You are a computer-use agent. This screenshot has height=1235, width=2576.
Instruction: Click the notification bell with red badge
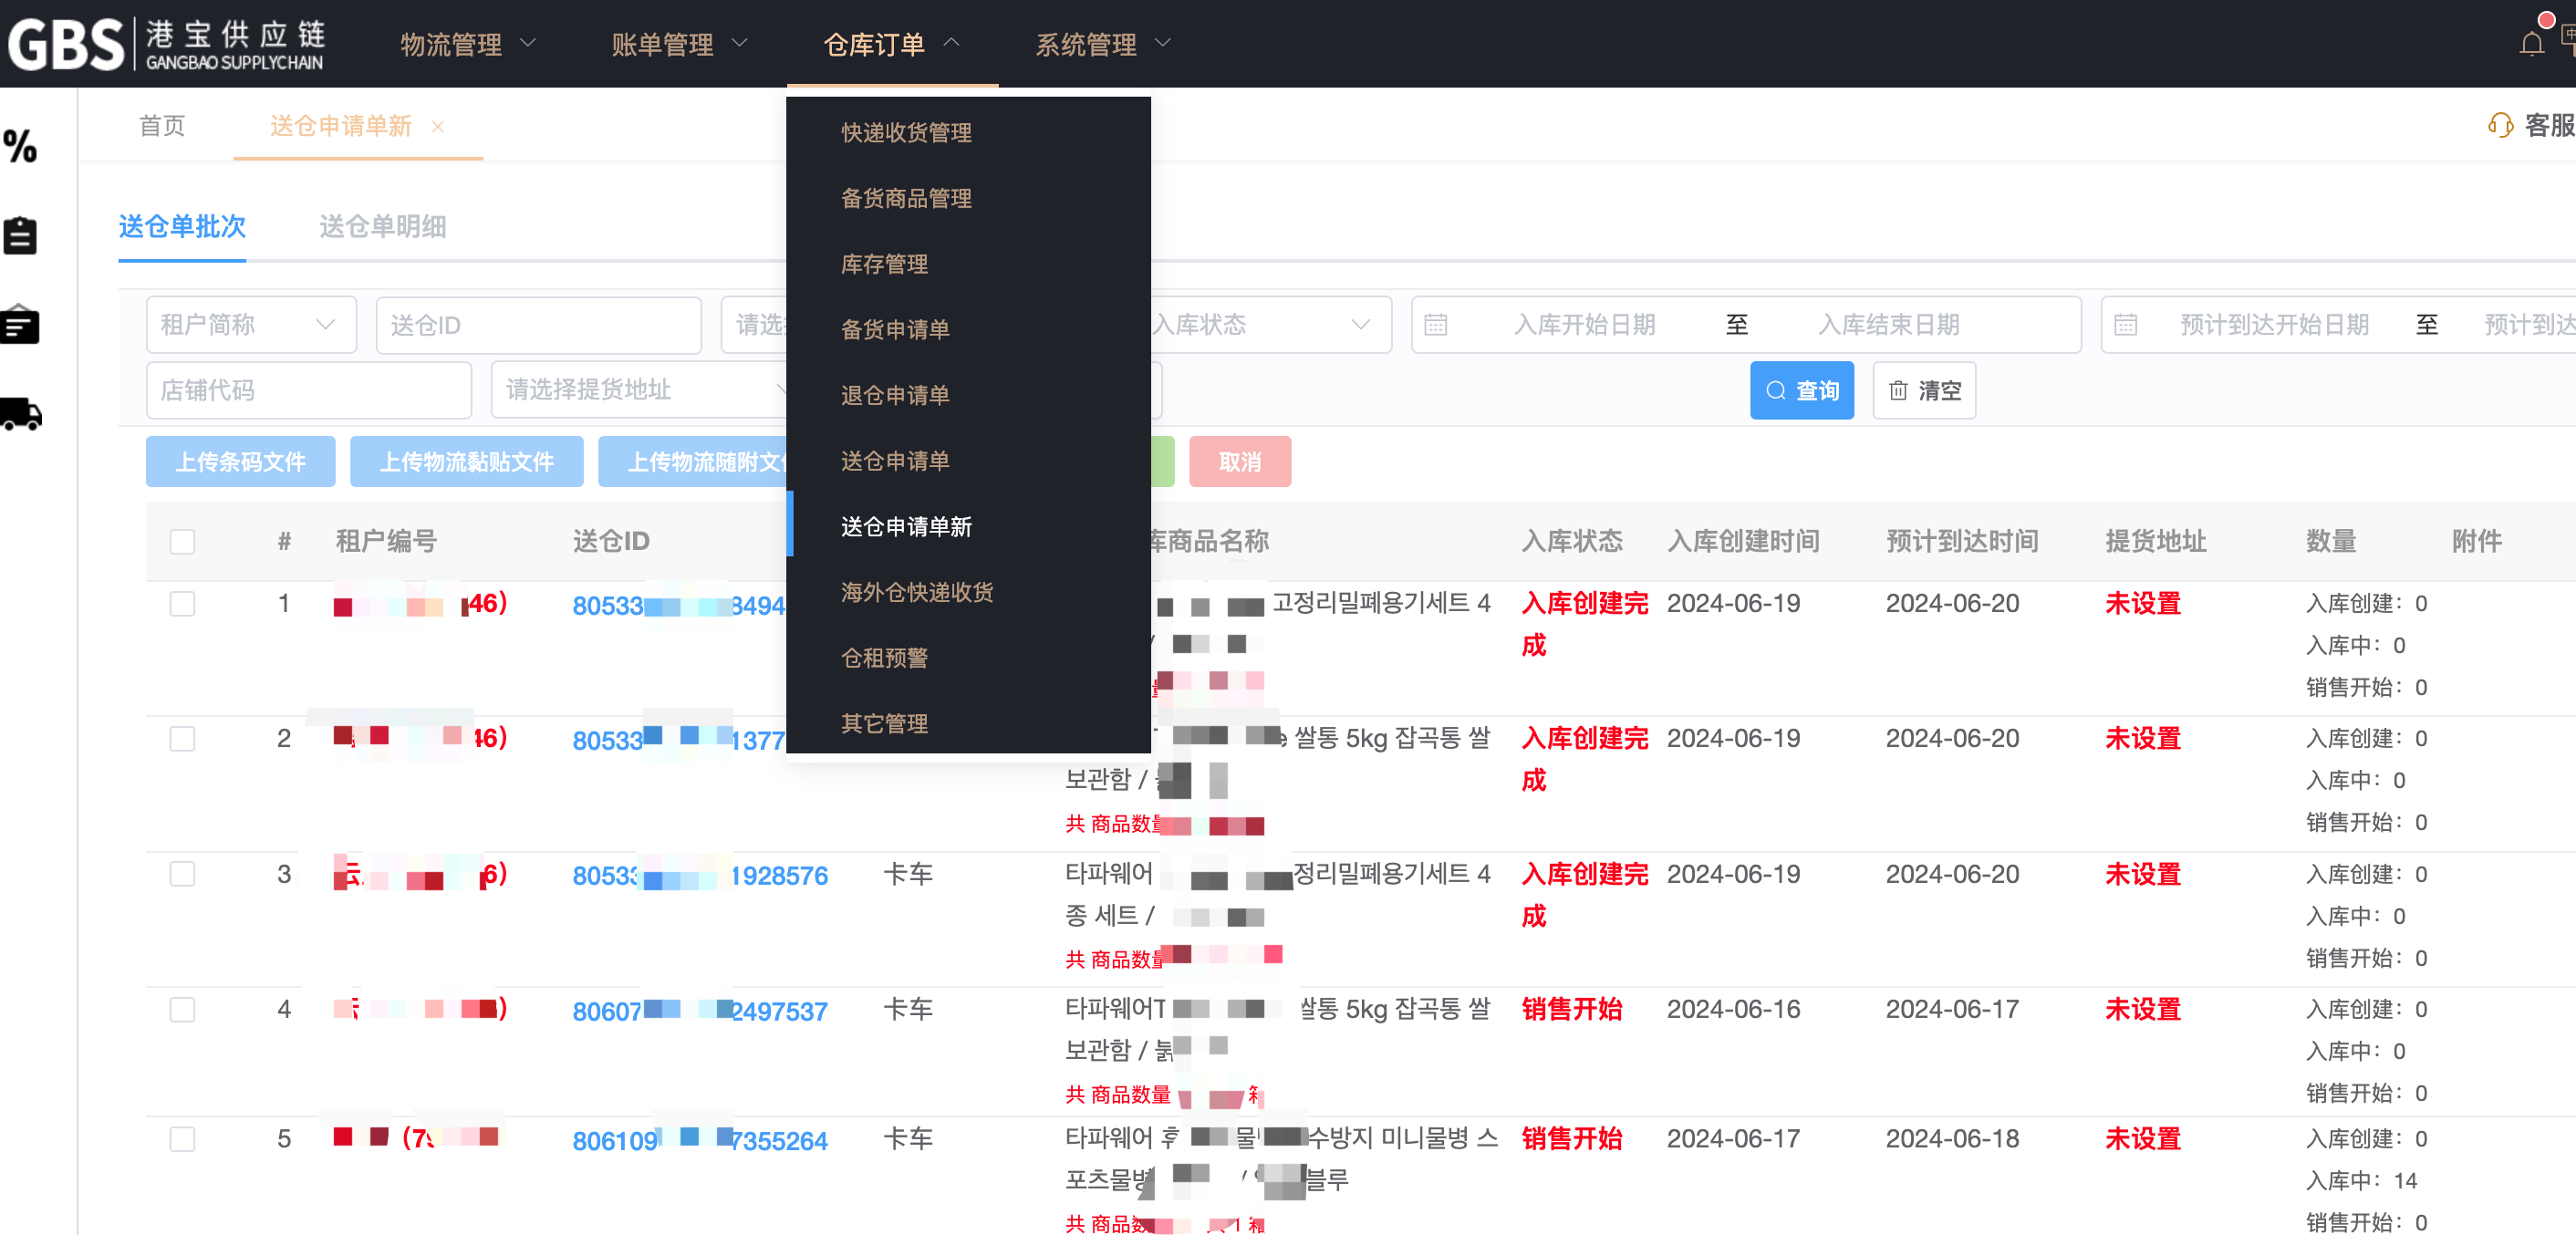point(2532,42)
